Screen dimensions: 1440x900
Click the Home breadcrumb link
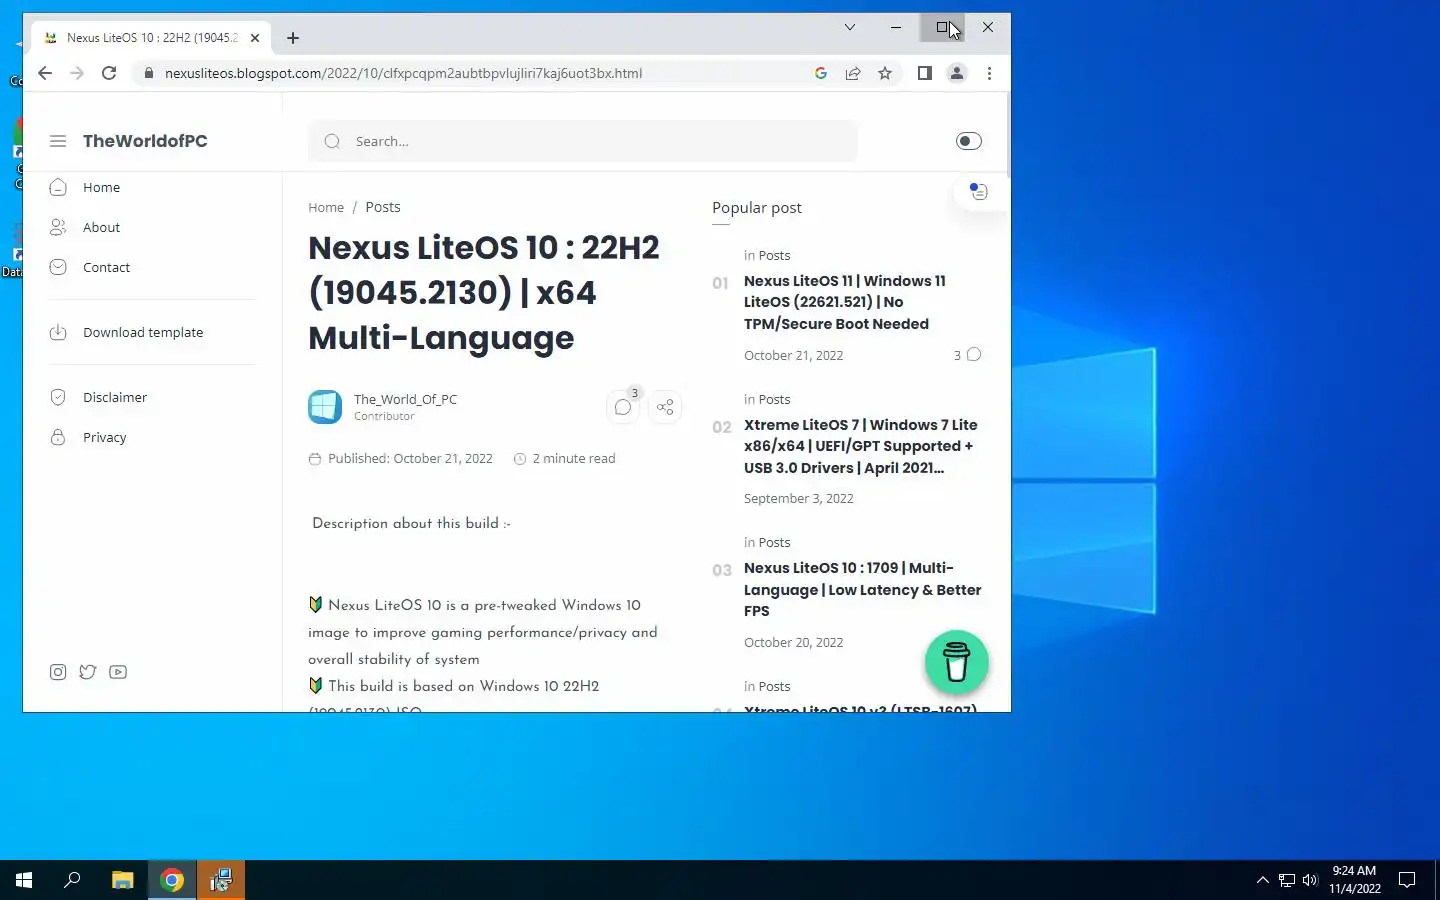click(x=326, y=207)
